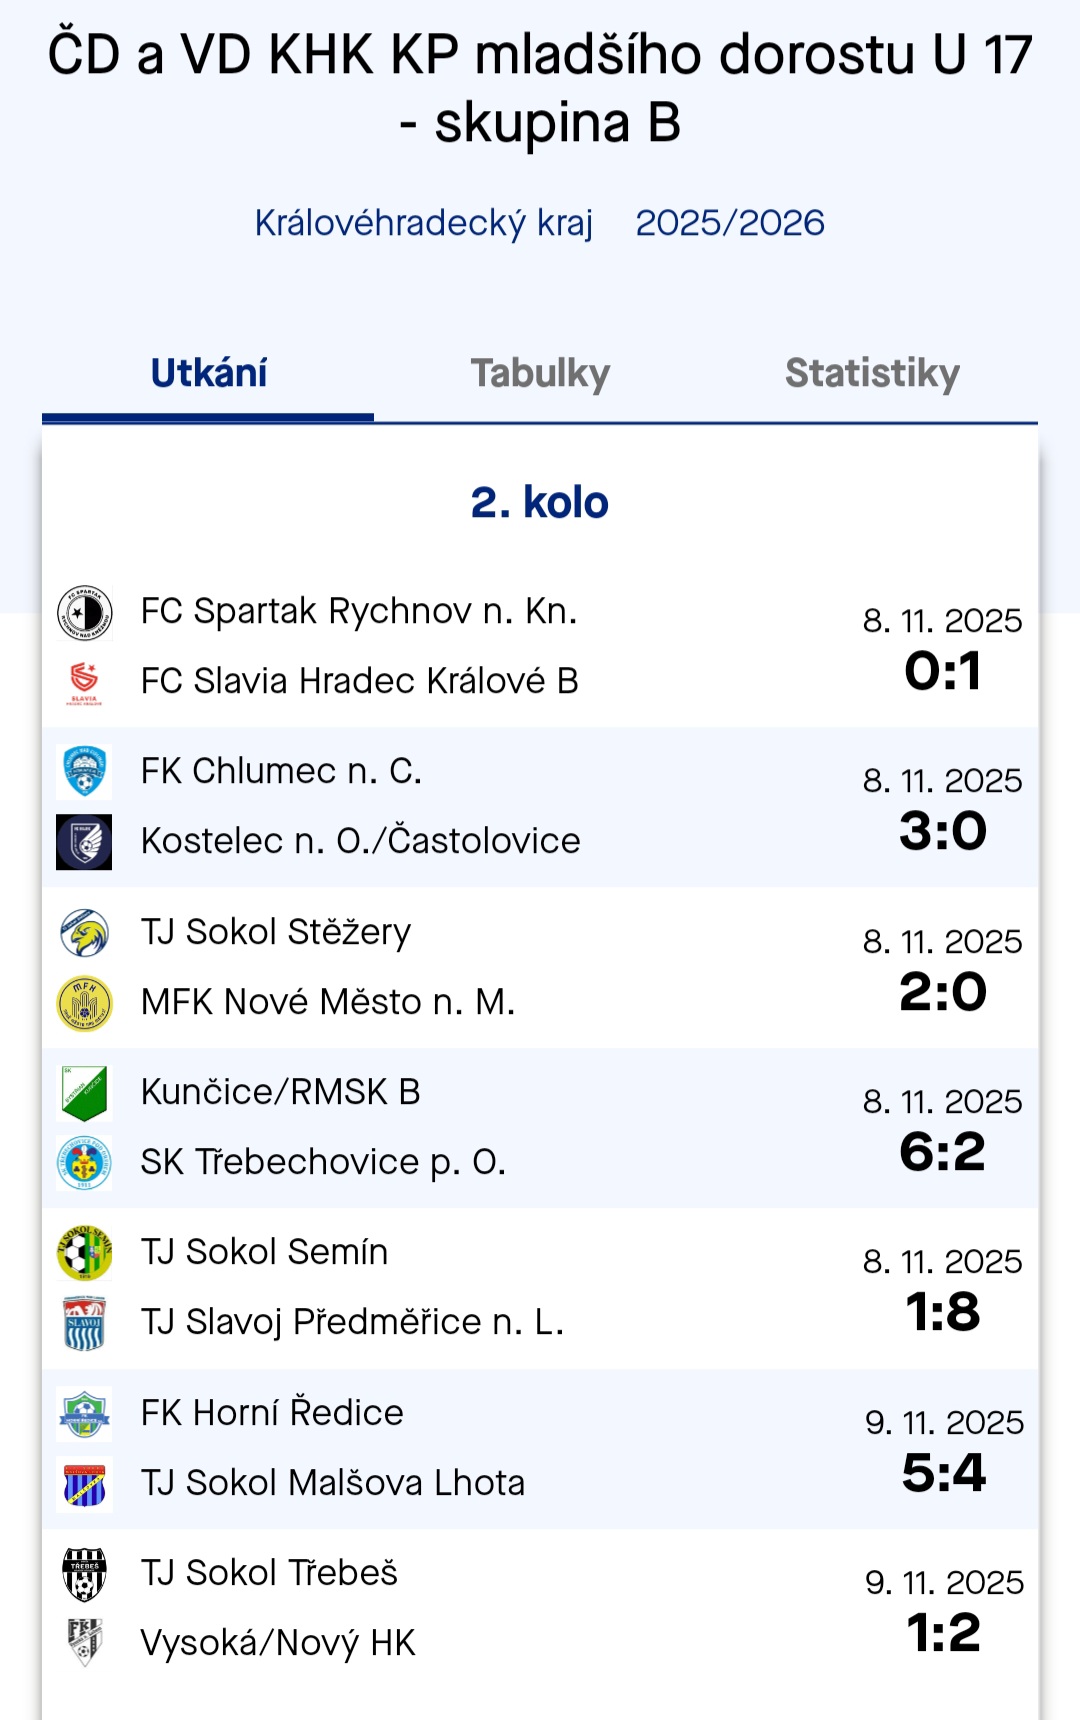Click FC Spartak Rychnov club logo
Viewport: 1080px width, 1720px height.
[85, 612]
